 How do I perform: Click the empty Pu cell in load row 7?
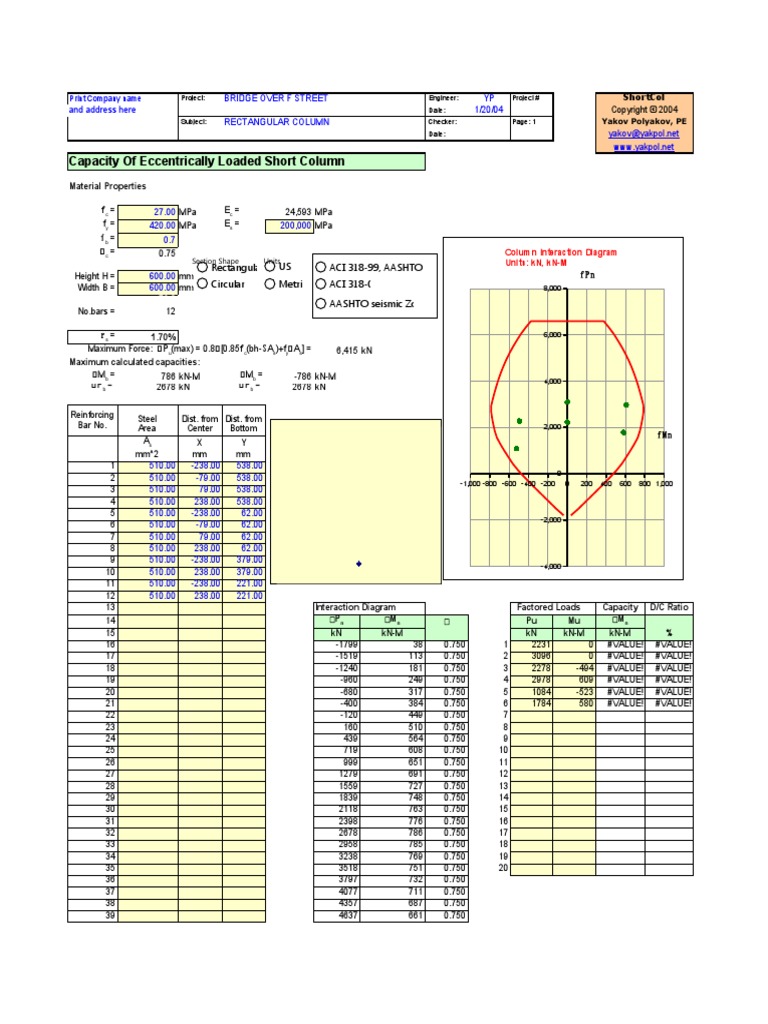532,715
